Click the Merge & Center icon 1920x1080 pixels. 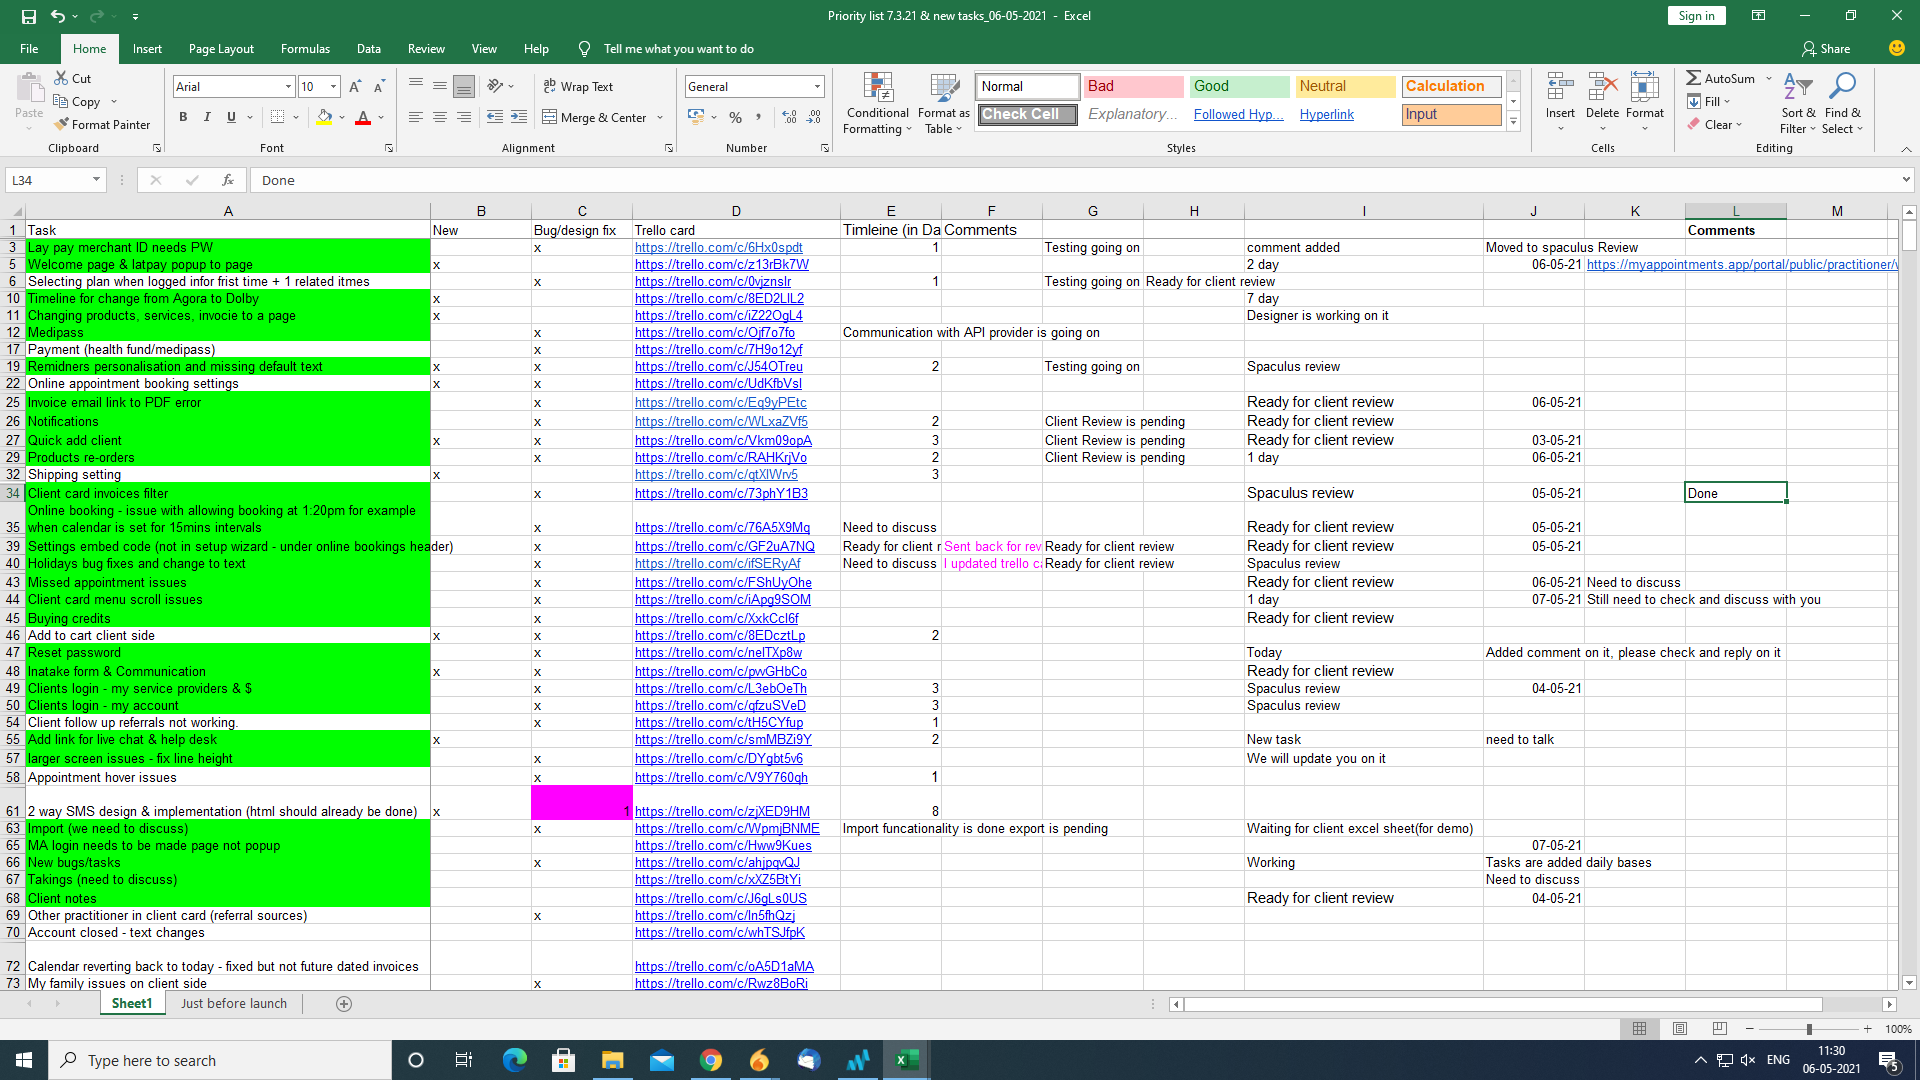(x=550, y=117)
